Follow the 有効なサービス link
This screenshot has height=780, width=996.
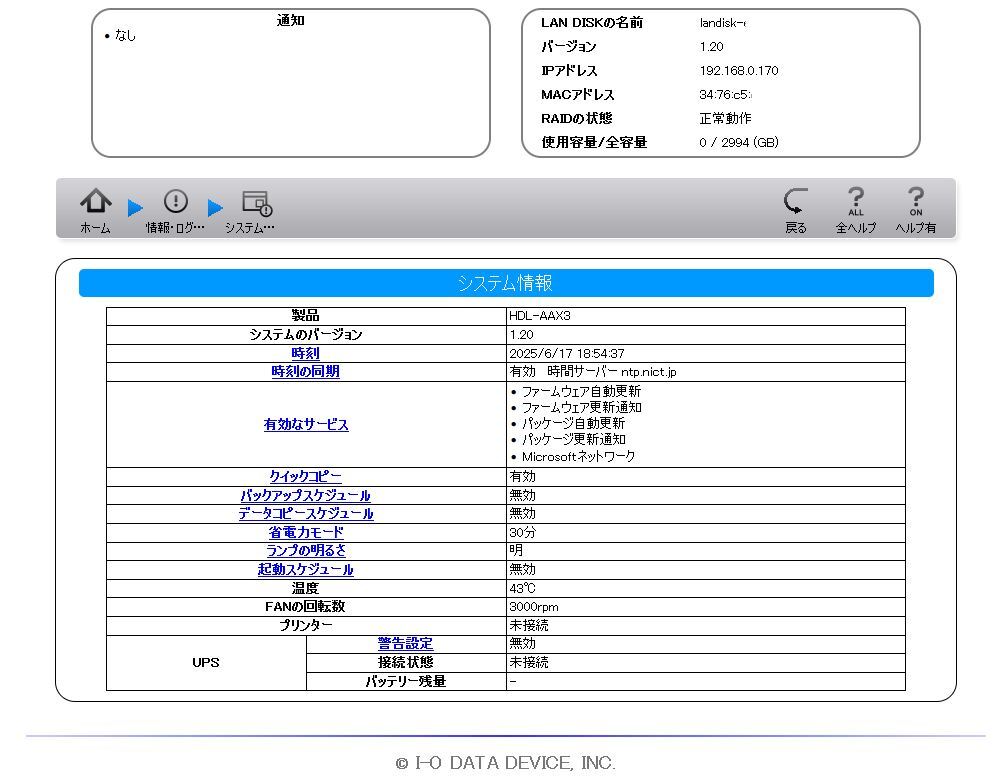(306, 424)
